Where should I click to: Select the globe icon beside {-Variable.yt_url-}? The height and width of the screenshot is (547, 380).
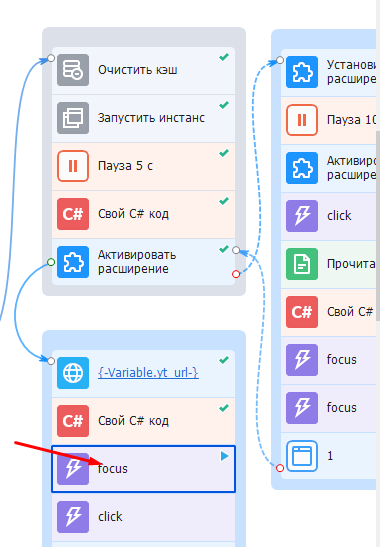pos(73,373)
